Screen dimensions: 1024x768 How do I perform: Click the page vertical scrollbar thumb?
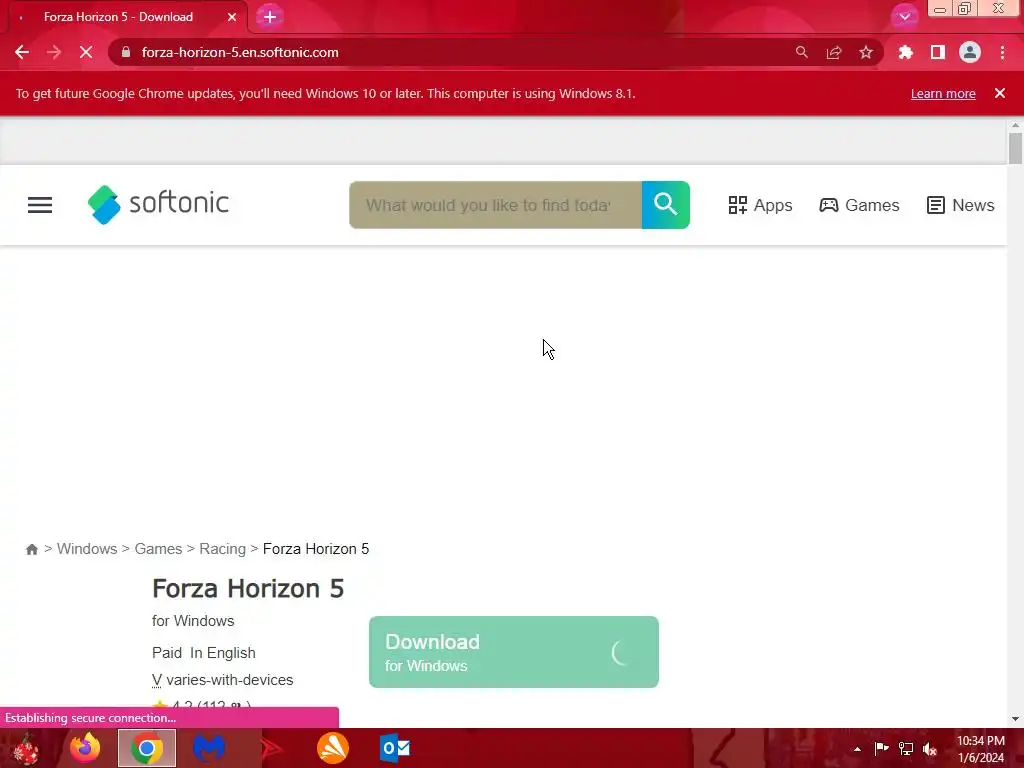(x=1015, y=148)
